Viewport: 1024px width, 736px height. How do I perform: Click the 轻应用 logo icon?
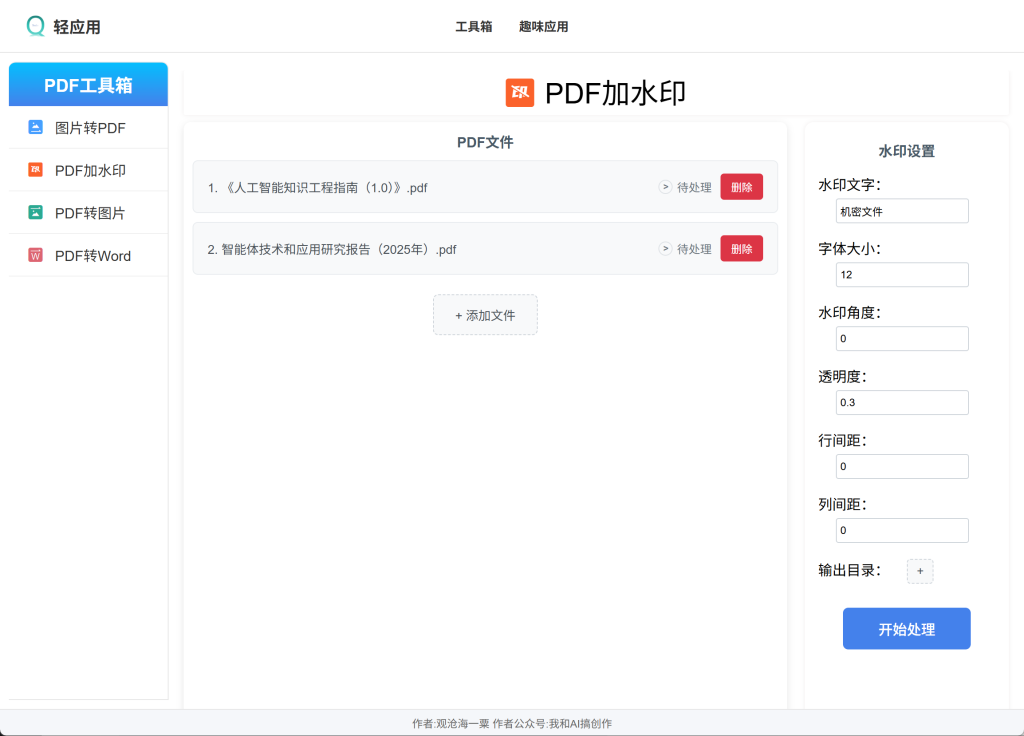(x=35, y=26)
